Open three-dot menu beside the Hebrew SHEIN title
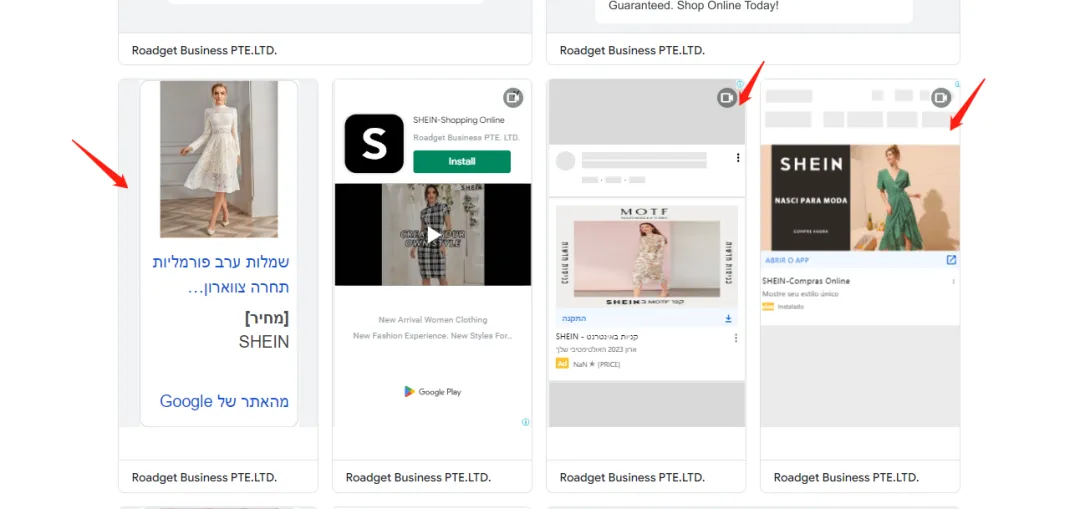Image resolution: width=1080 pixels, height=509 pixels. pos(736,337)
